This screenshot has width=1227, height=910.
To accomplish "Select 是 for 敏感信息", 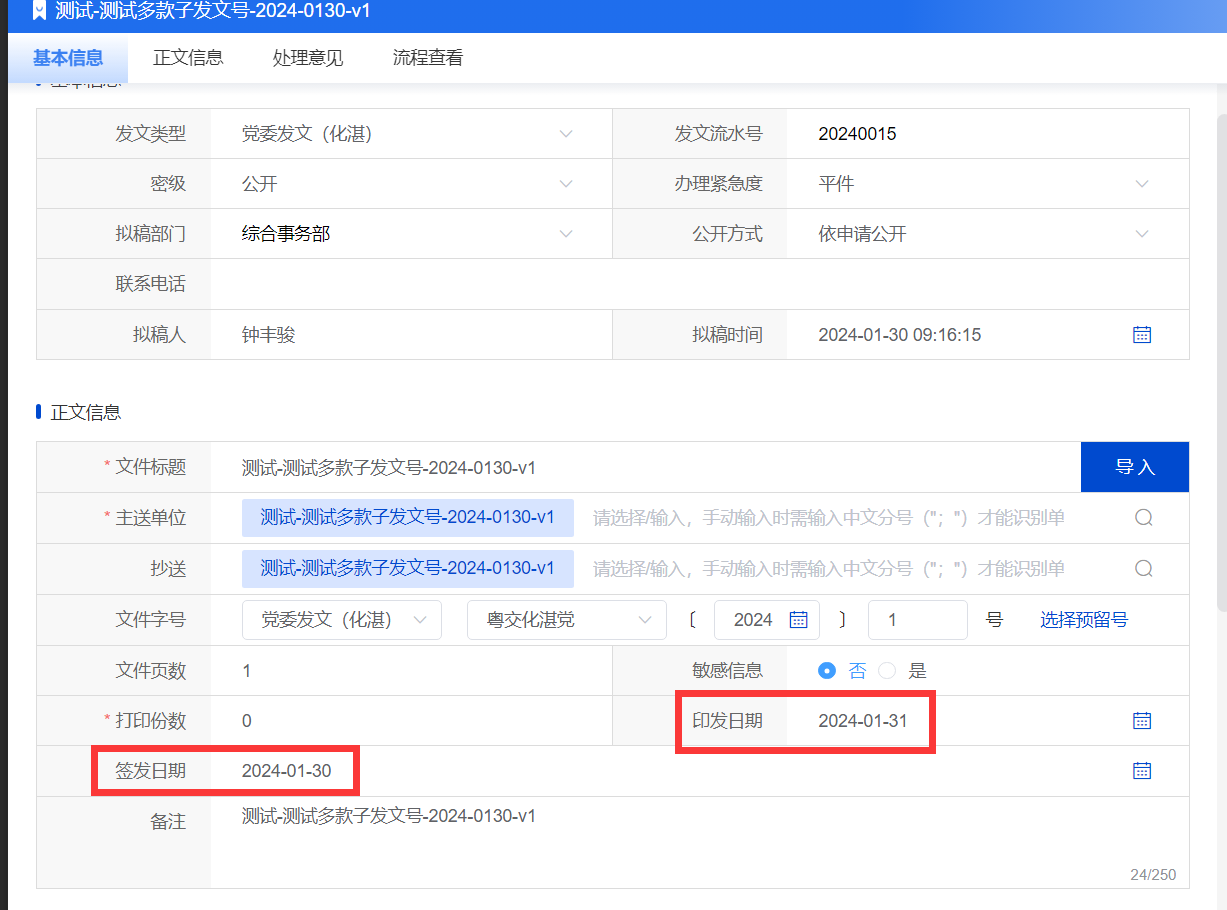I will pos(887,671).
